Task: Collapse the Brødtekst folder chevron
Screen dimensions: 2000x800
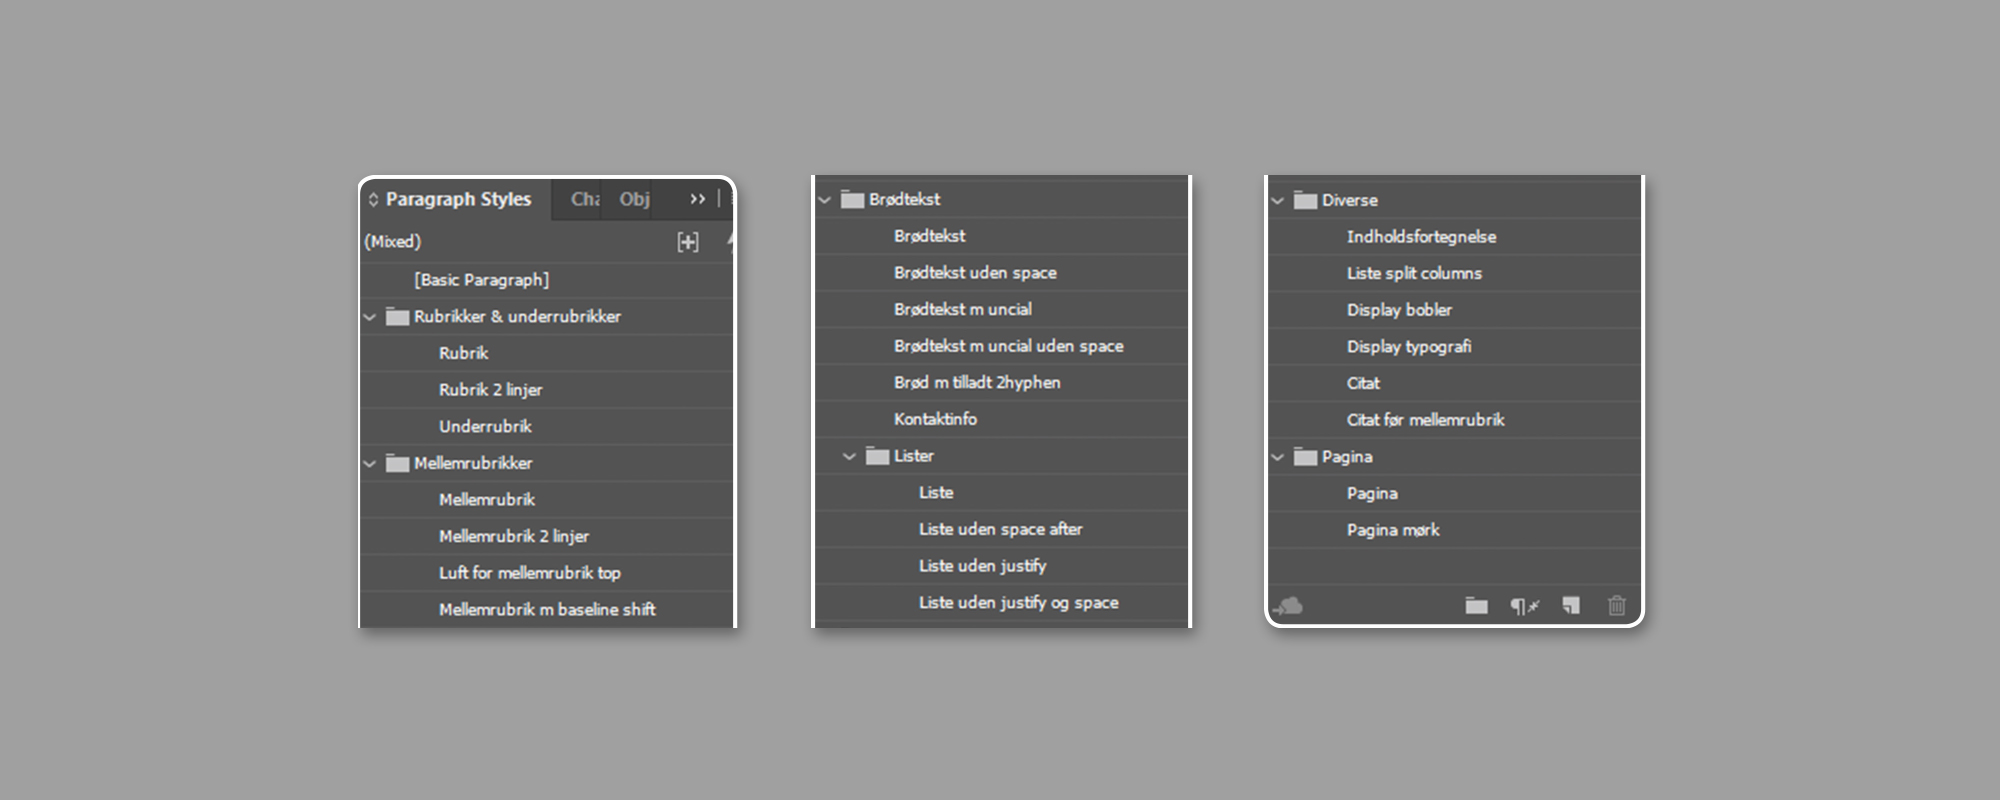Action: pos(825,200)
